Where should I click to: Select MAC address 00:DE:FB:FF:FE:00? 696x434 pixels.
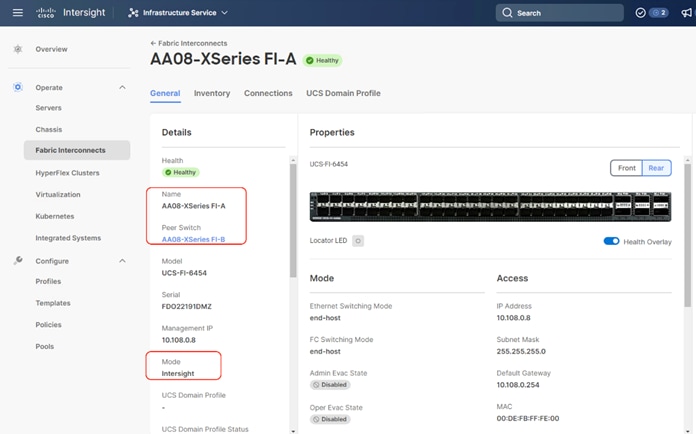tap(528, 418)
